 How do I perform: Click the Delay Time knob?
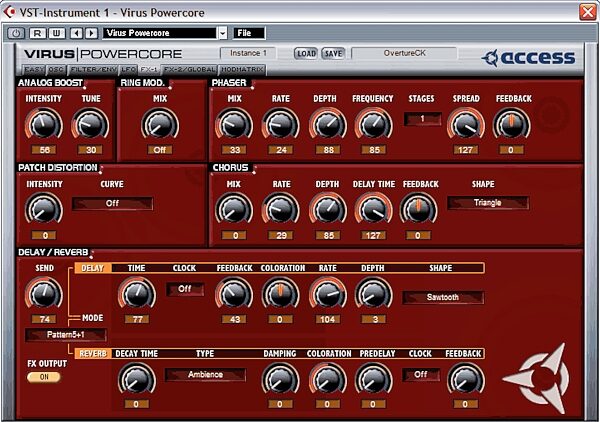click(137, 293)
